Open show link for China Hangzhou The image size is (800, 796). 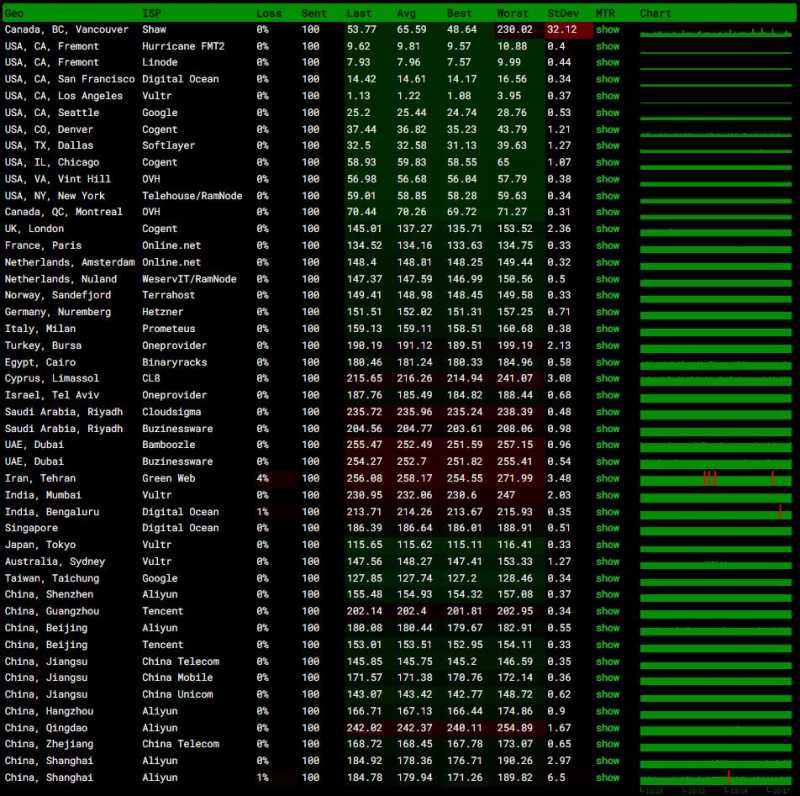coord(607,711)
